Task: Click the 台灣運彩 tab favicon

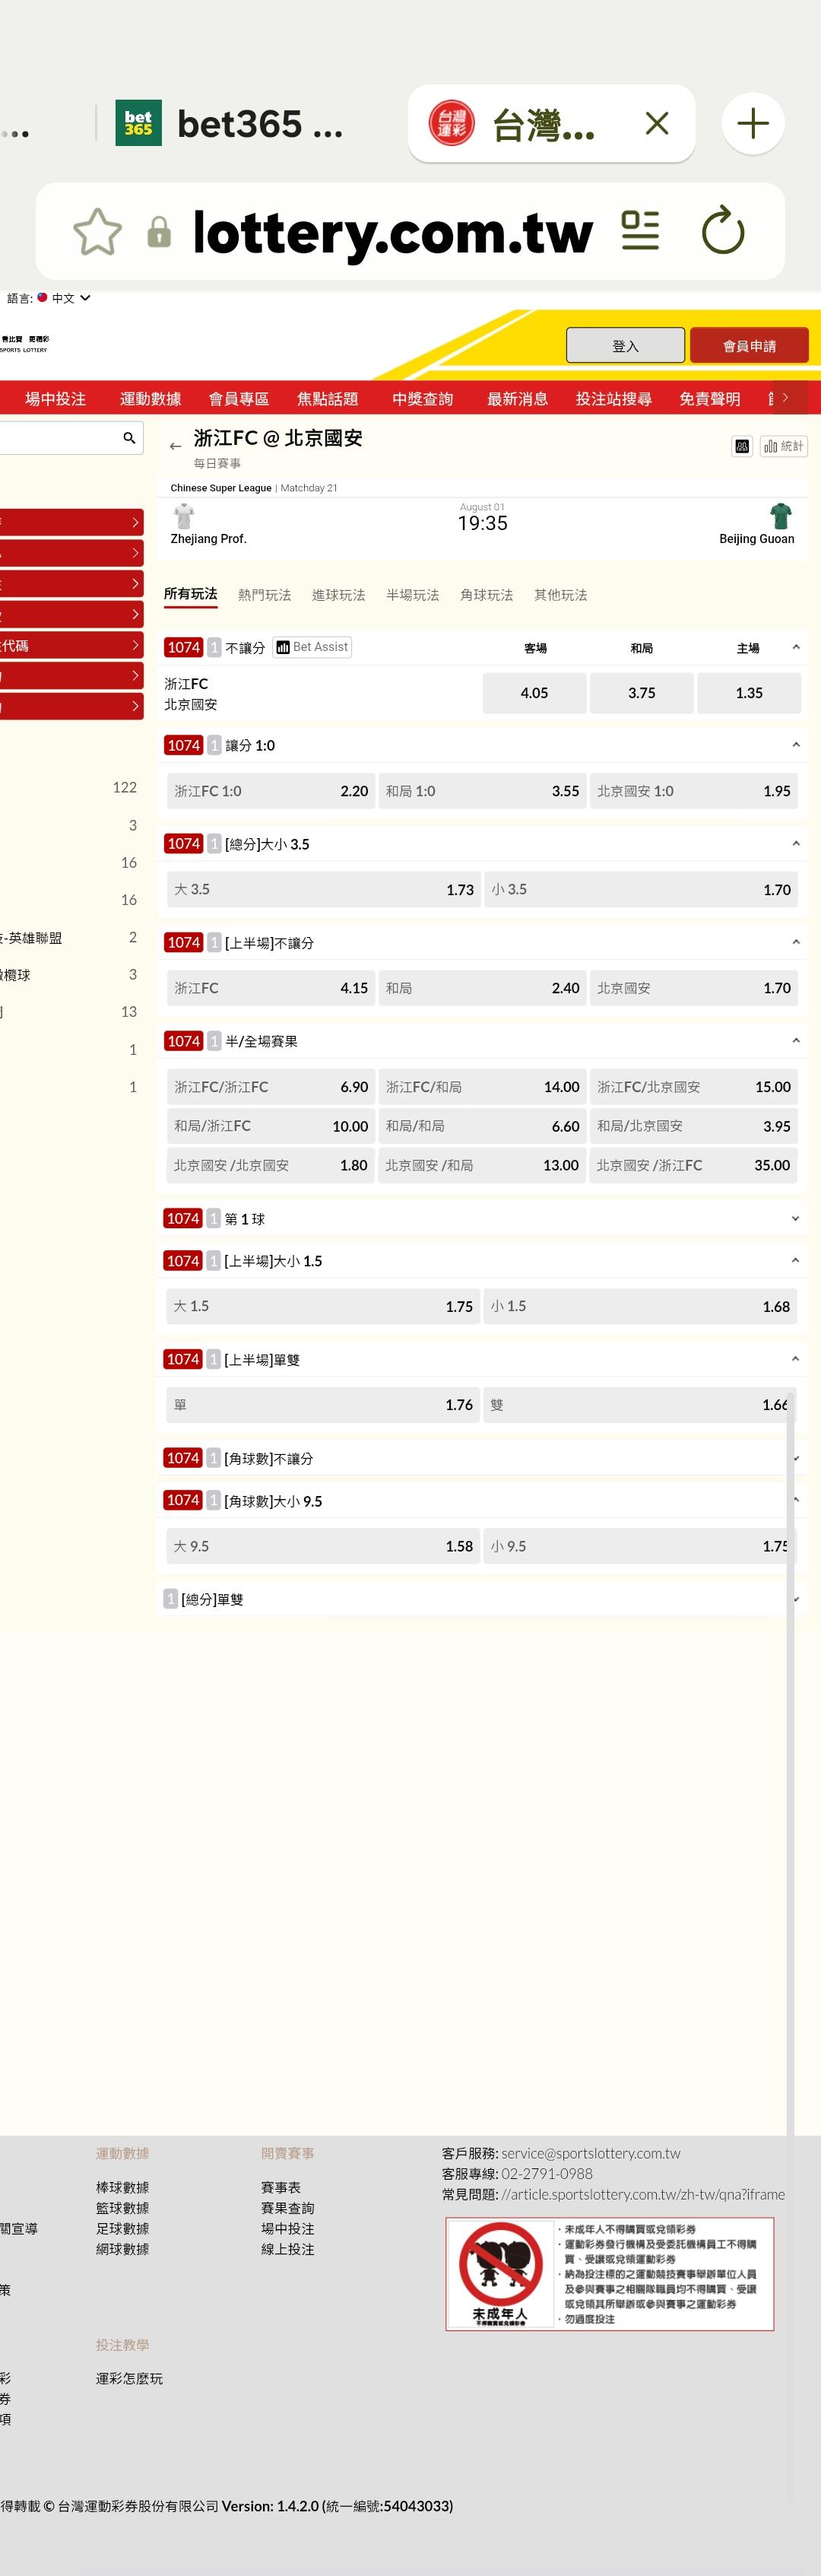Action: coord(452,123)
